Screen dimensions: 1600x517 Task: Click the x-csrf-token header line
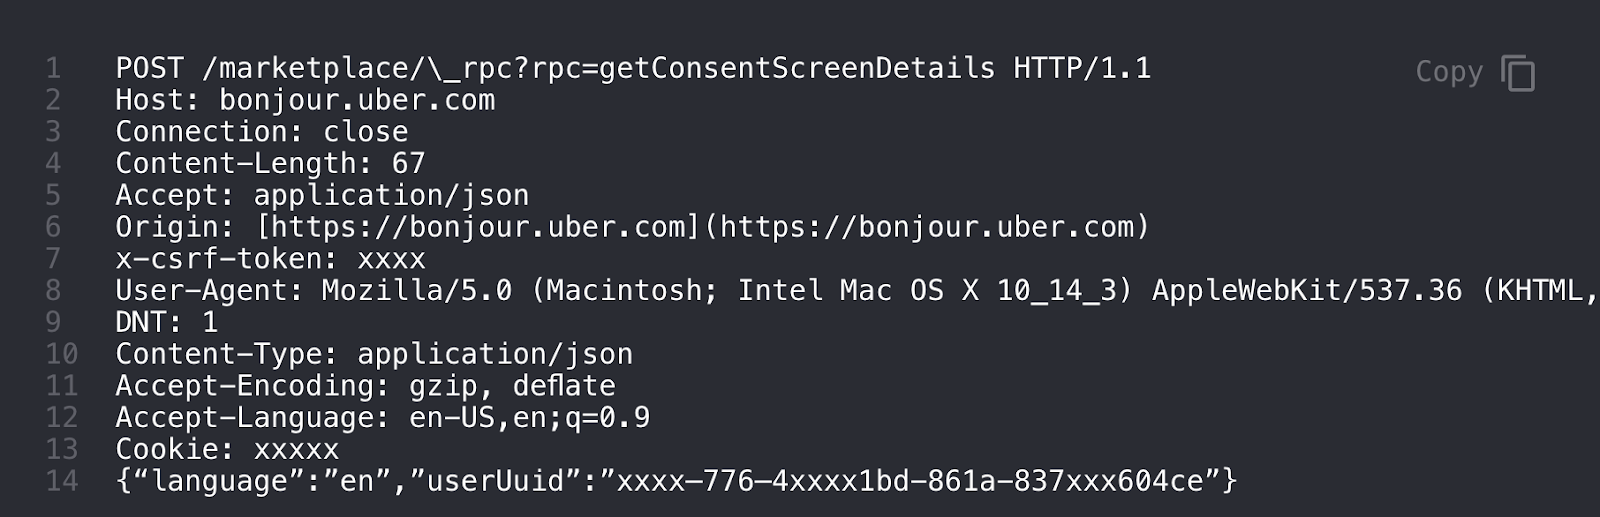(270, 259)
